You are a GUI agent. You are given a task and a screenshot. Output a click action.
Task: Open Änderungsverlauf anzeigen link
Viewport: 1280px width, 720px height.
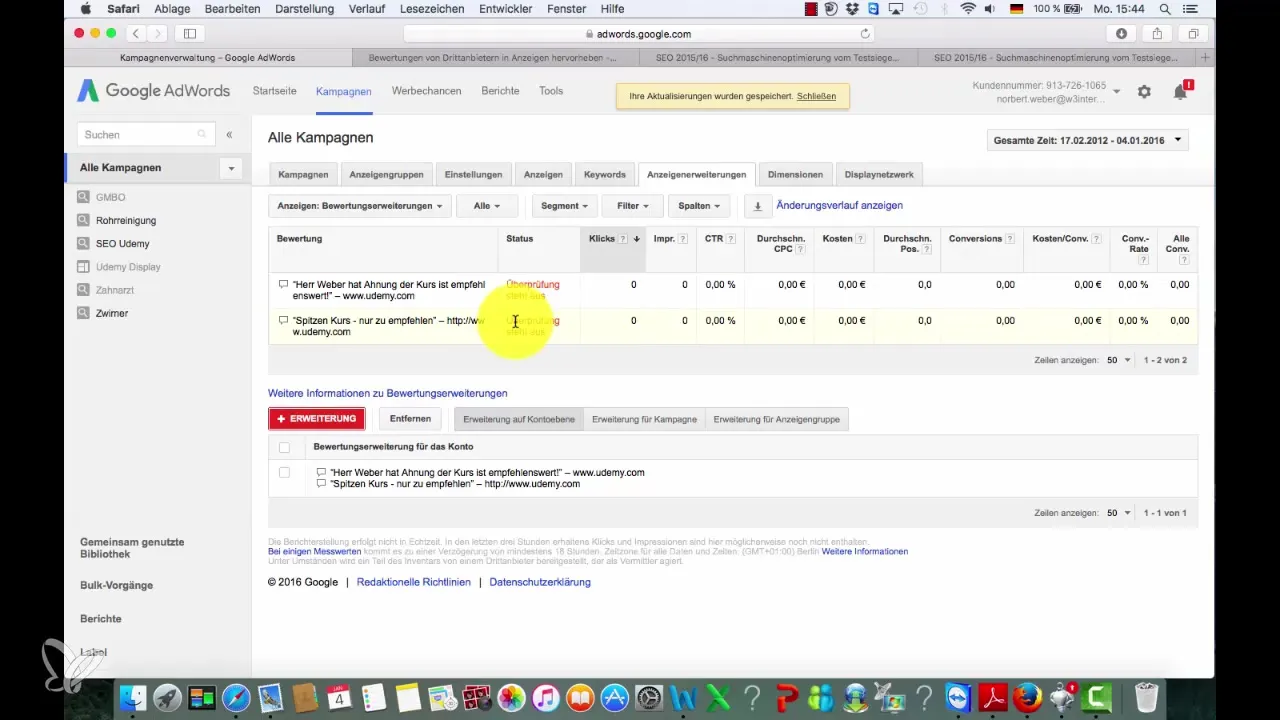pyautogui.click(x=839, y=205)
